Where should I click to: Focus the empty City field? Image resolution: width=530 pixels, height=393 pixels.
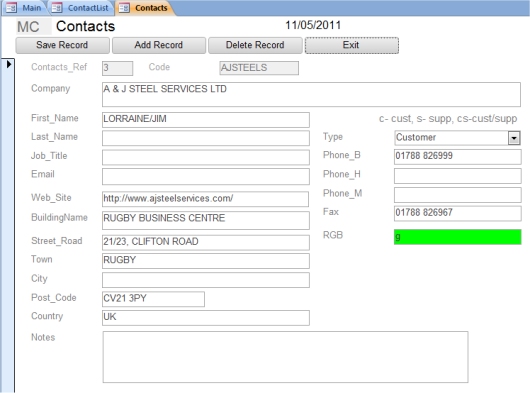tap(206, 280)
